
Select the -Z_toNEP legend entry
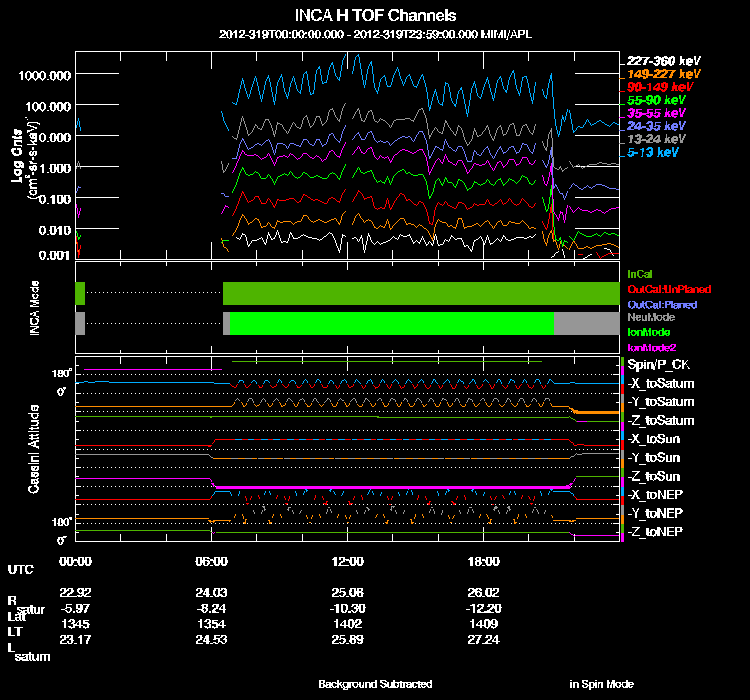point(654,530)
